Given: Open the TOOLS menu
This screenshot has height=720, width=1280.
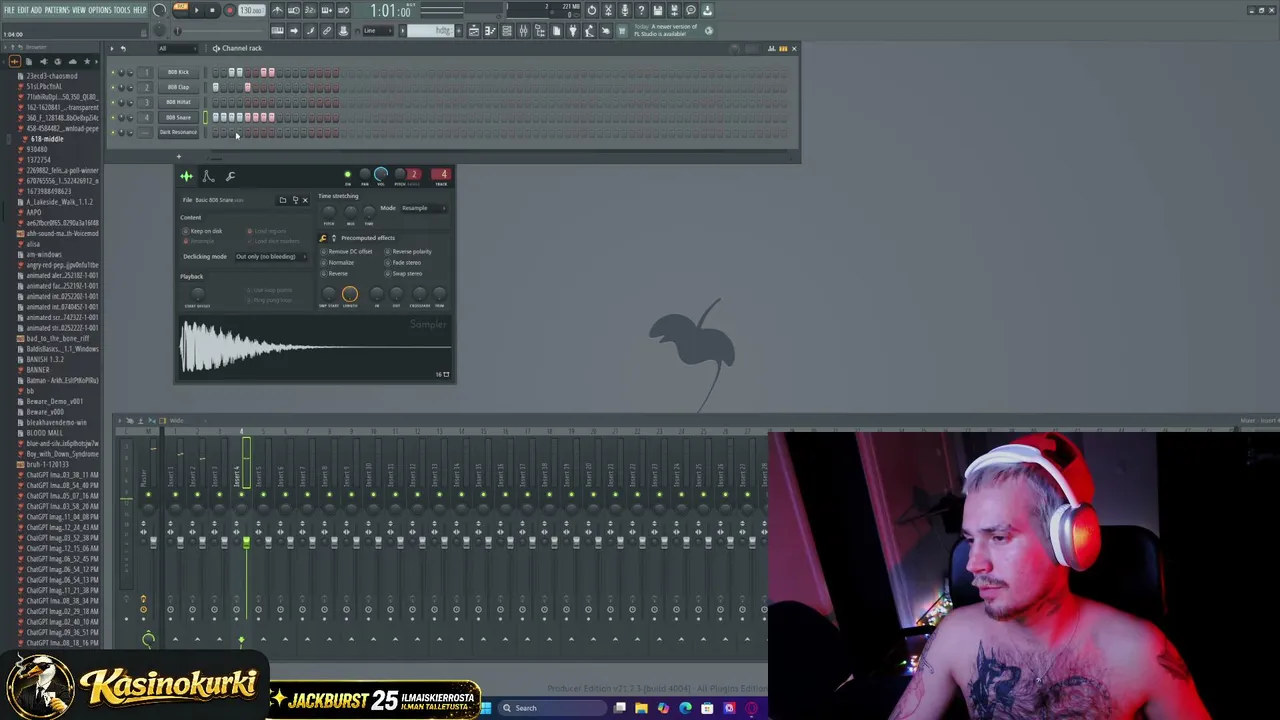Looking at the screenshot, I should pos(122,10).
